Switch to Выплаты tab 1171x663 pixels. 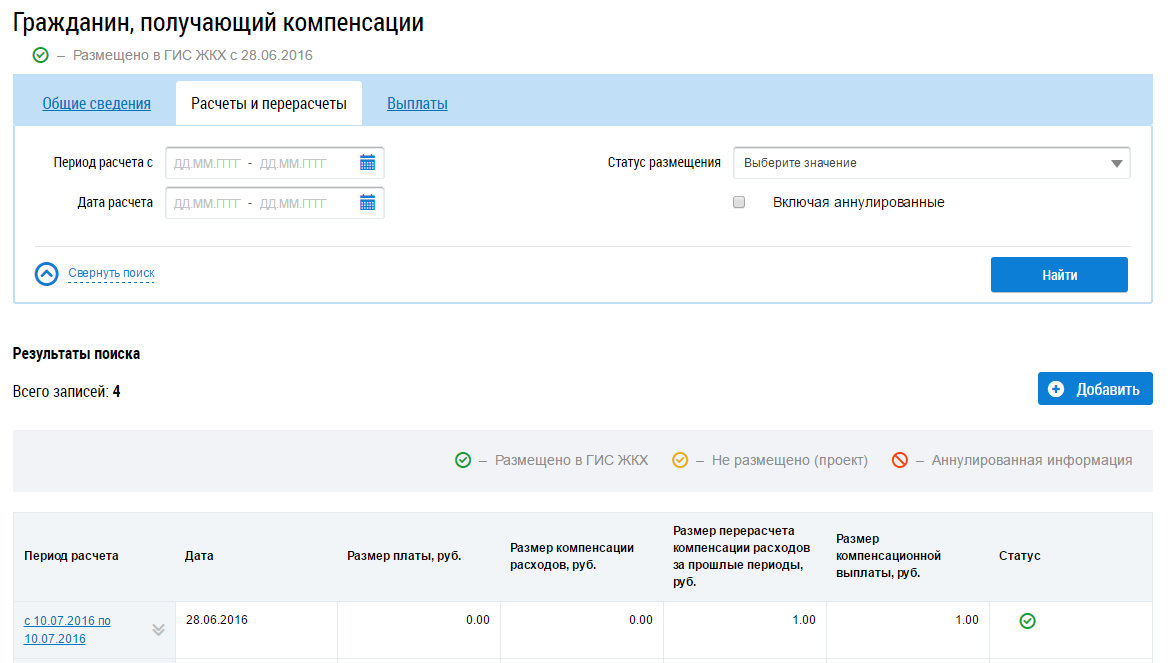click(417, 103)
